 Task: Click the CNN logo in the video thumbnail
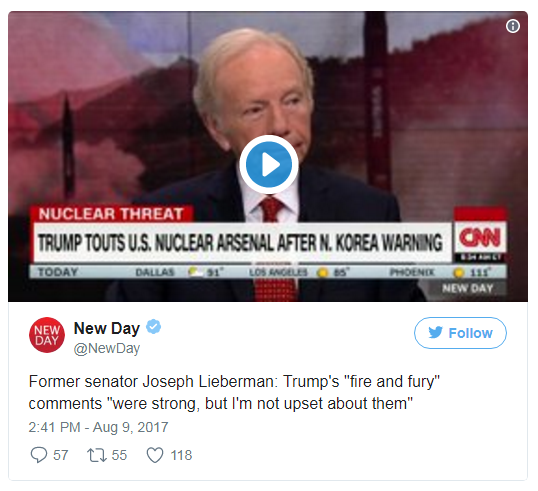pyautogui.click(x=480, y=237)
